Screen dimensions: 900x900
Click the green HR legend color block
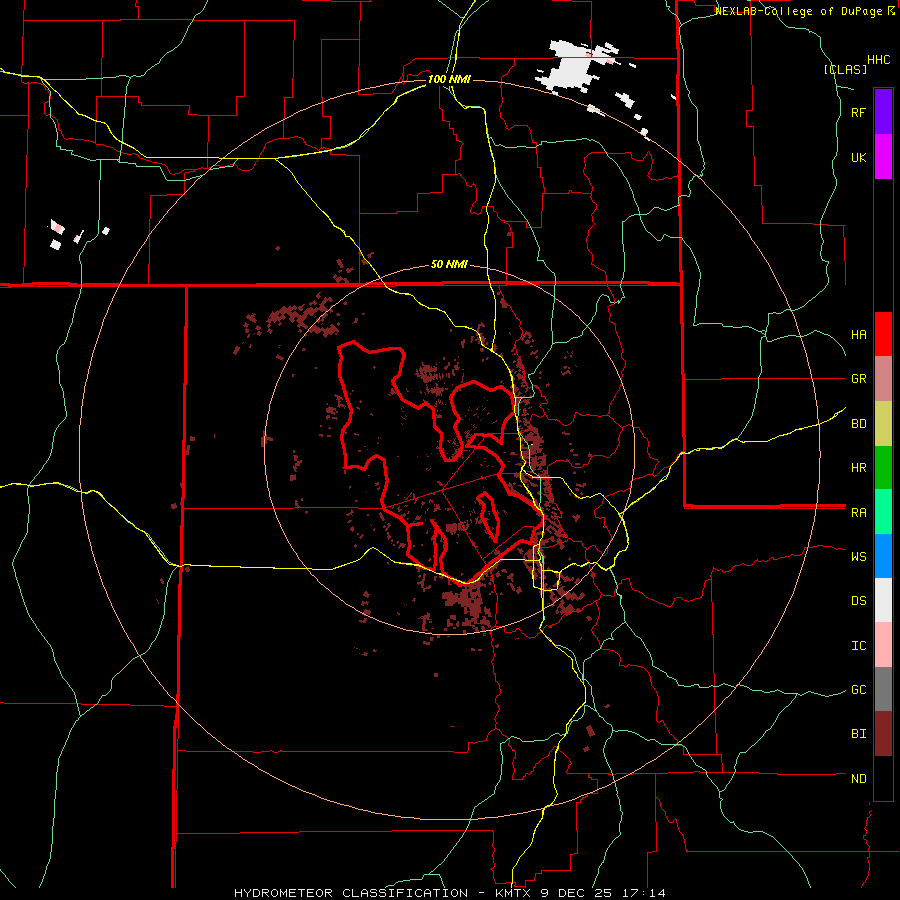tap(883, 468)
